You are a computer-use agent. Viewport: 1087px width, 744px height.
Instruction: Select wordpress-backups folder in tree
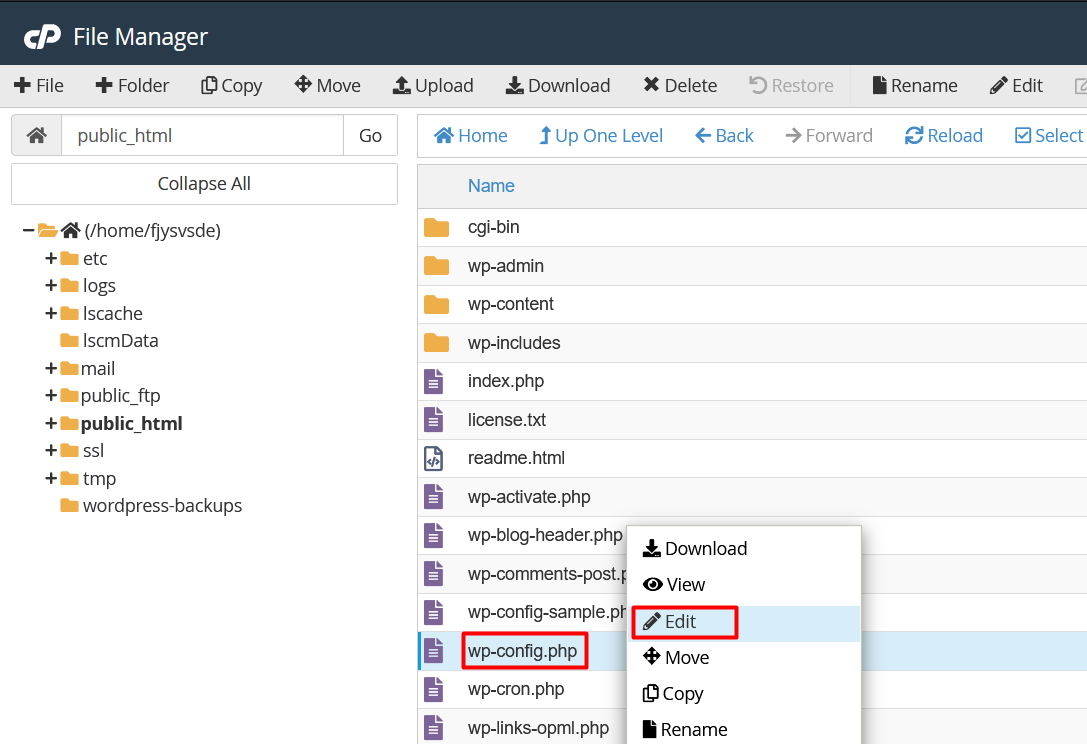pos(162,505)
